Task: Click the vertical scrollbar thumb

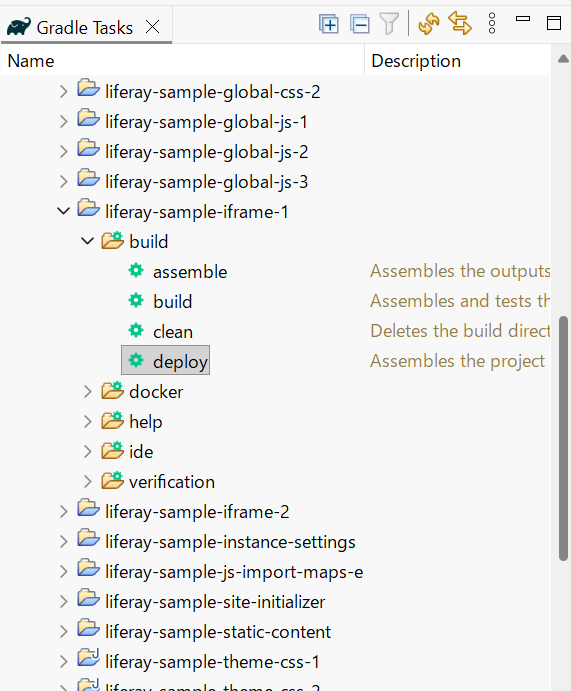Action: (563, 438)
